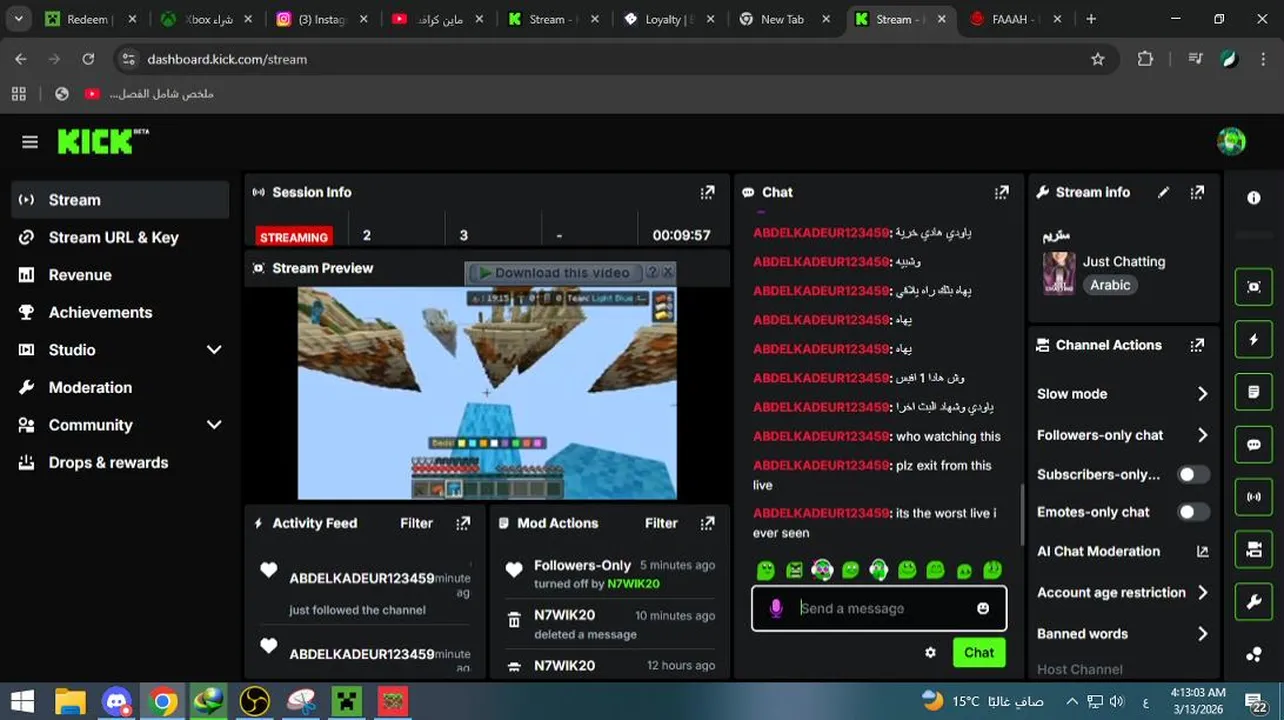Click the Just Chatting category thumbnail
The height and width of the screenshot is (720, 1284).
(1059, 273)
